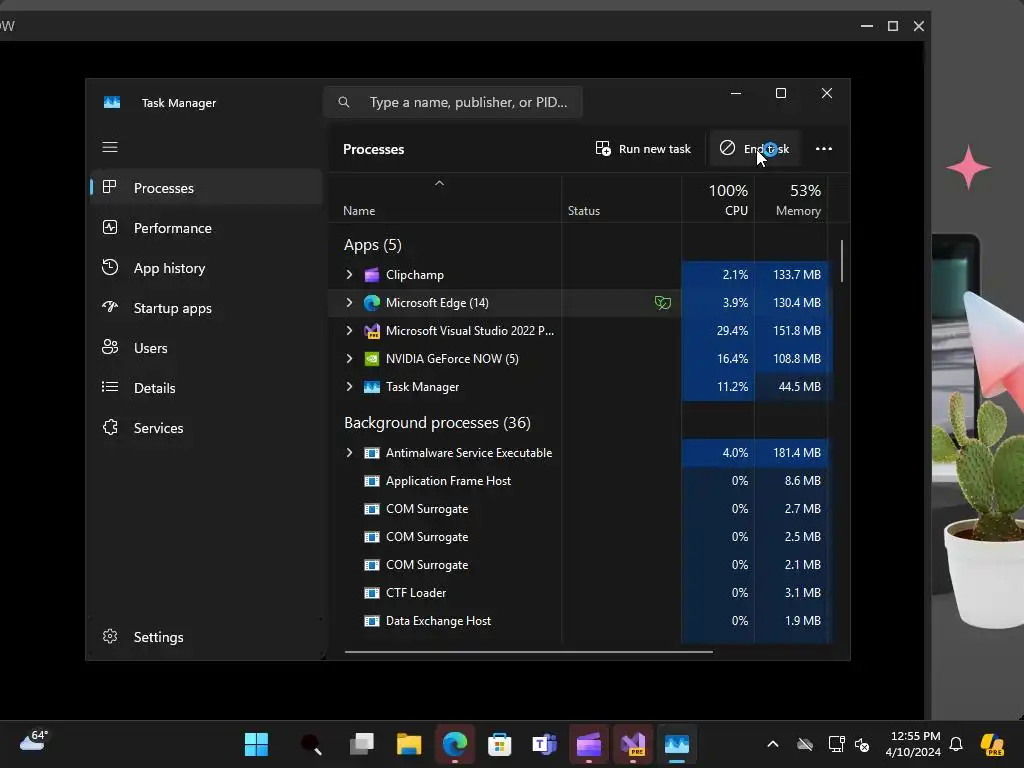1024x768 pixels.
Task: Click the Antimalware Service Executable icon
Action: pyautogui.click(x=372, y=453)
